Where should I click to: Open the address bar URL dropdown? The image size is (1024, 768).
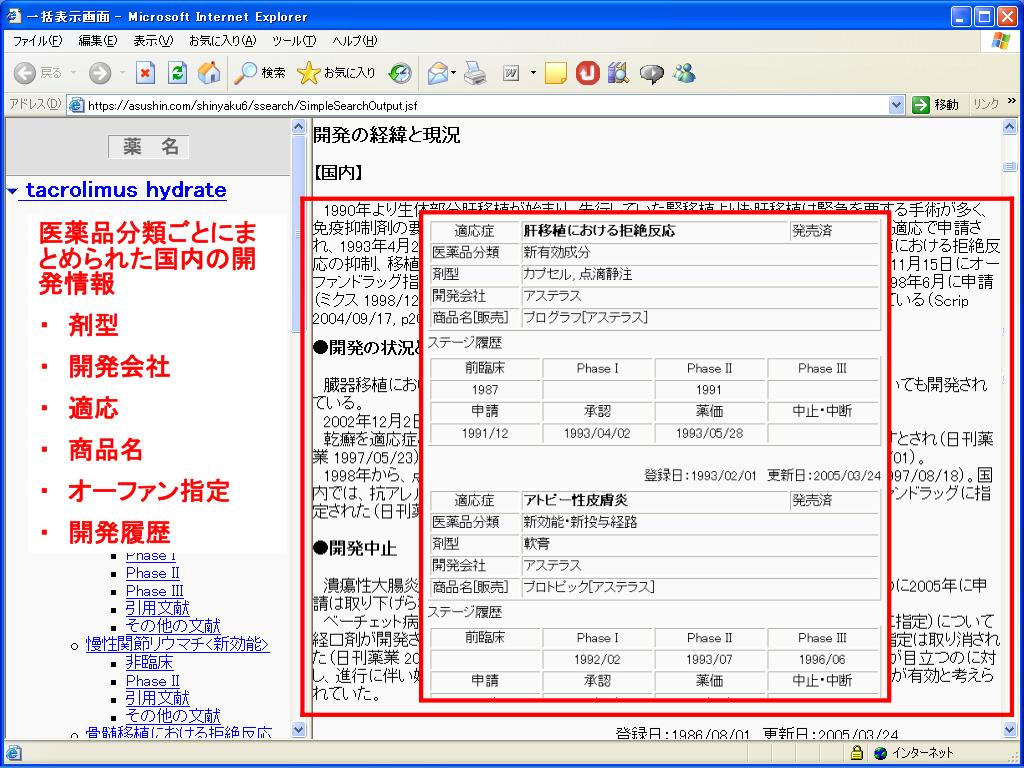896,105
